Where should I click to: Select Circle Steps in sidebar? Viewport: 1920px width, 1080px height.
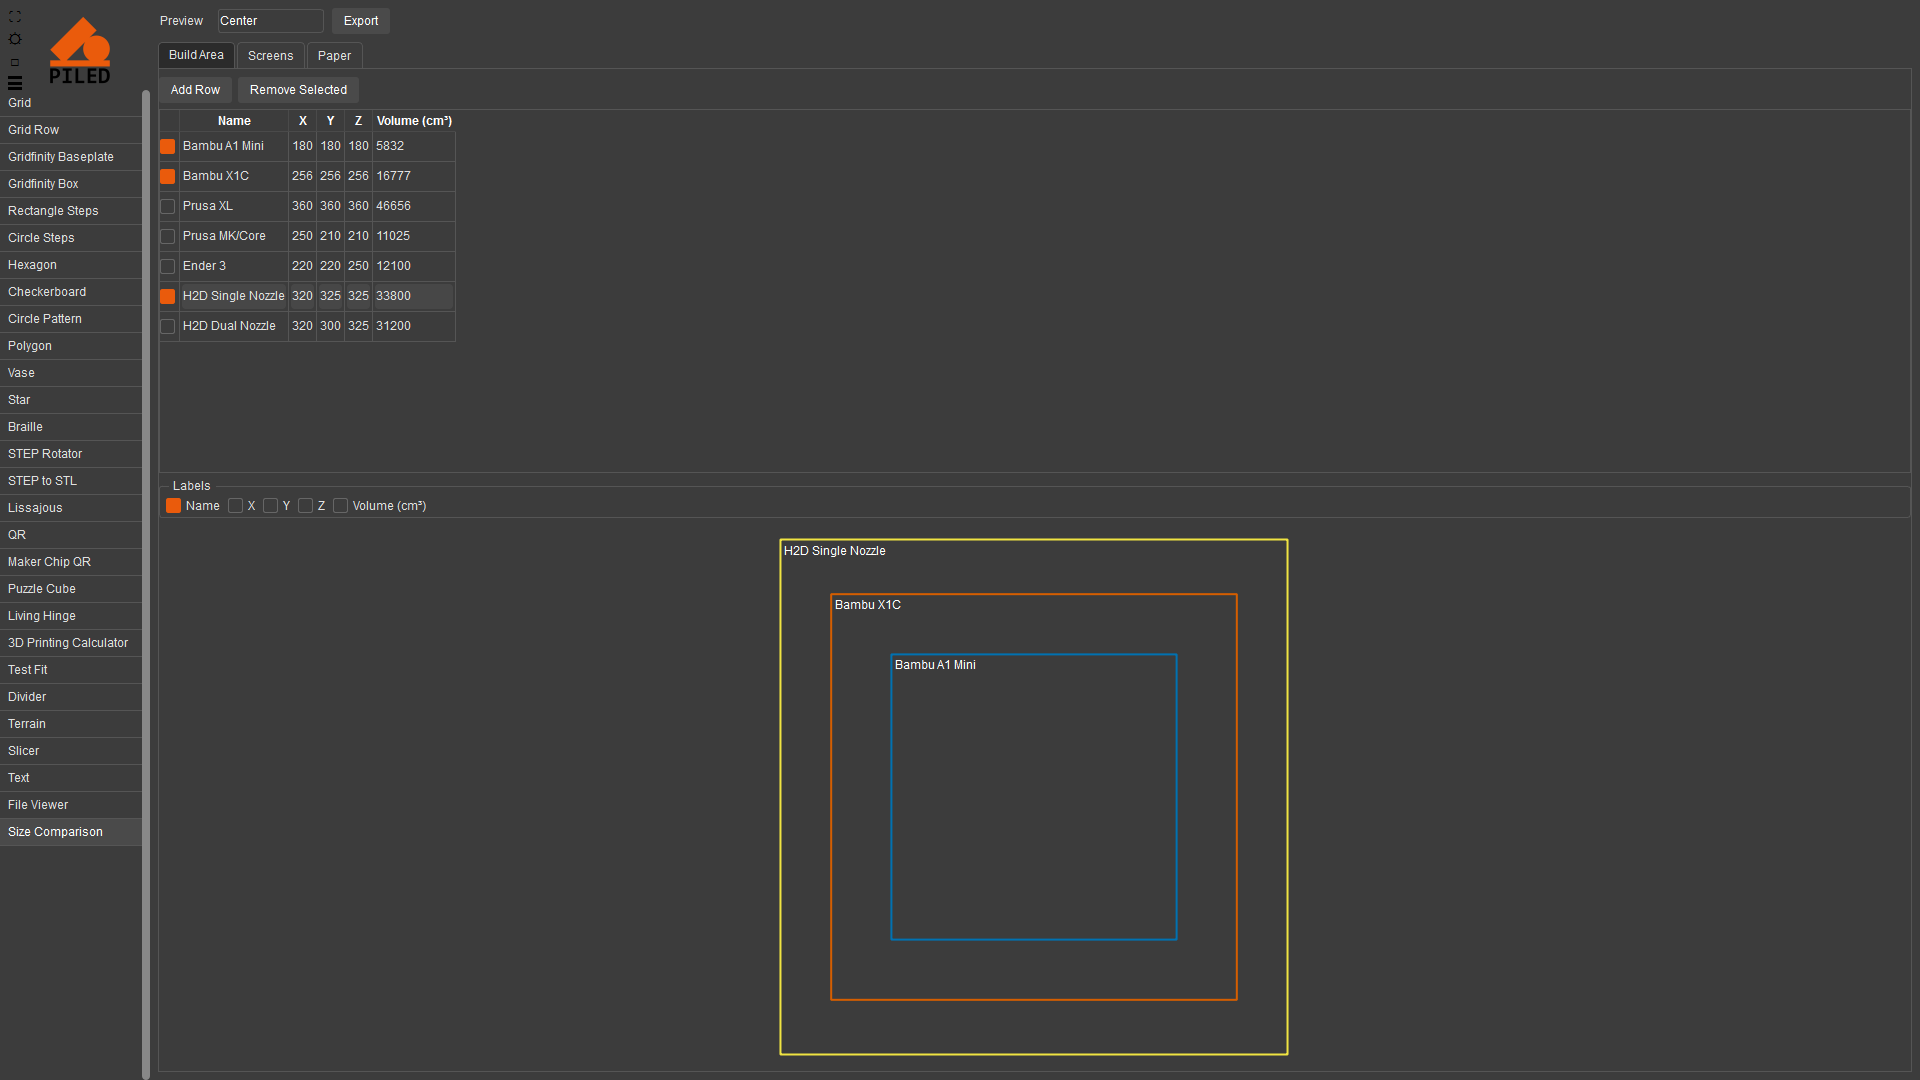[x=71, y=238]
